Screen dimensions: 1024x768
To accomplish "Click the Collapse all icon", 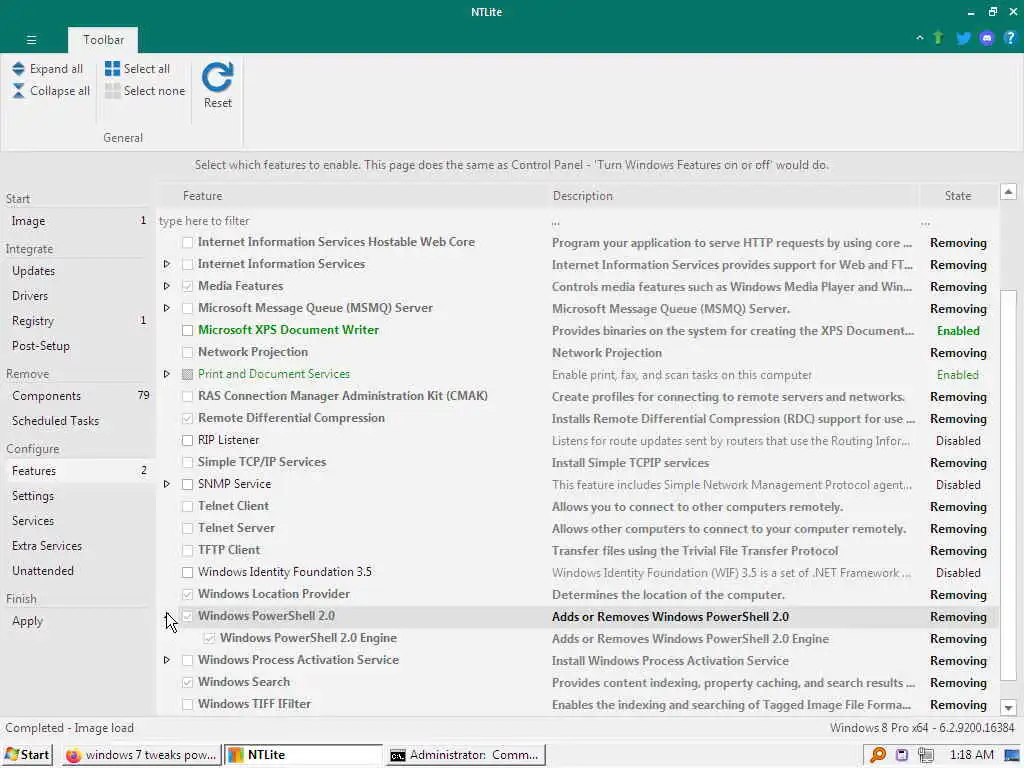I will click(x=18, y=91).
